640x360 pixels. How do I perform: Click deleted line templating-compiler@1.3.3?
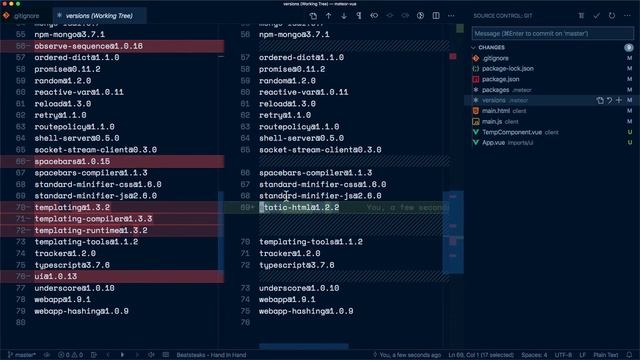(93, 219)
